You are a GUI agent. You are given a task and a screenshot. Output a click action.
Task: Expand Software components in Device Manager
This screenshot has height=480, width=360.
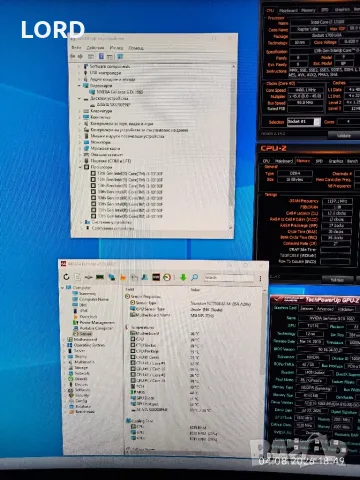pyautogui.click(x=79, y=66)
